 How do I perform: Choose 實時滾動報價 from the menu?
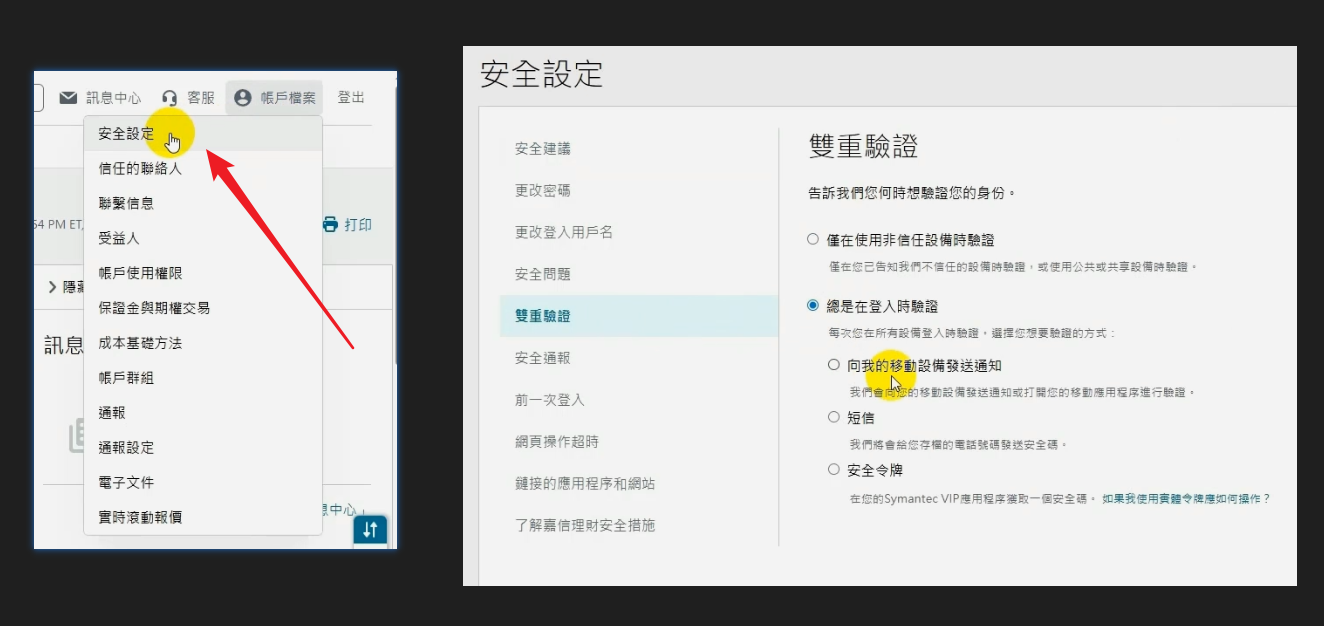(x=203, y=518)
